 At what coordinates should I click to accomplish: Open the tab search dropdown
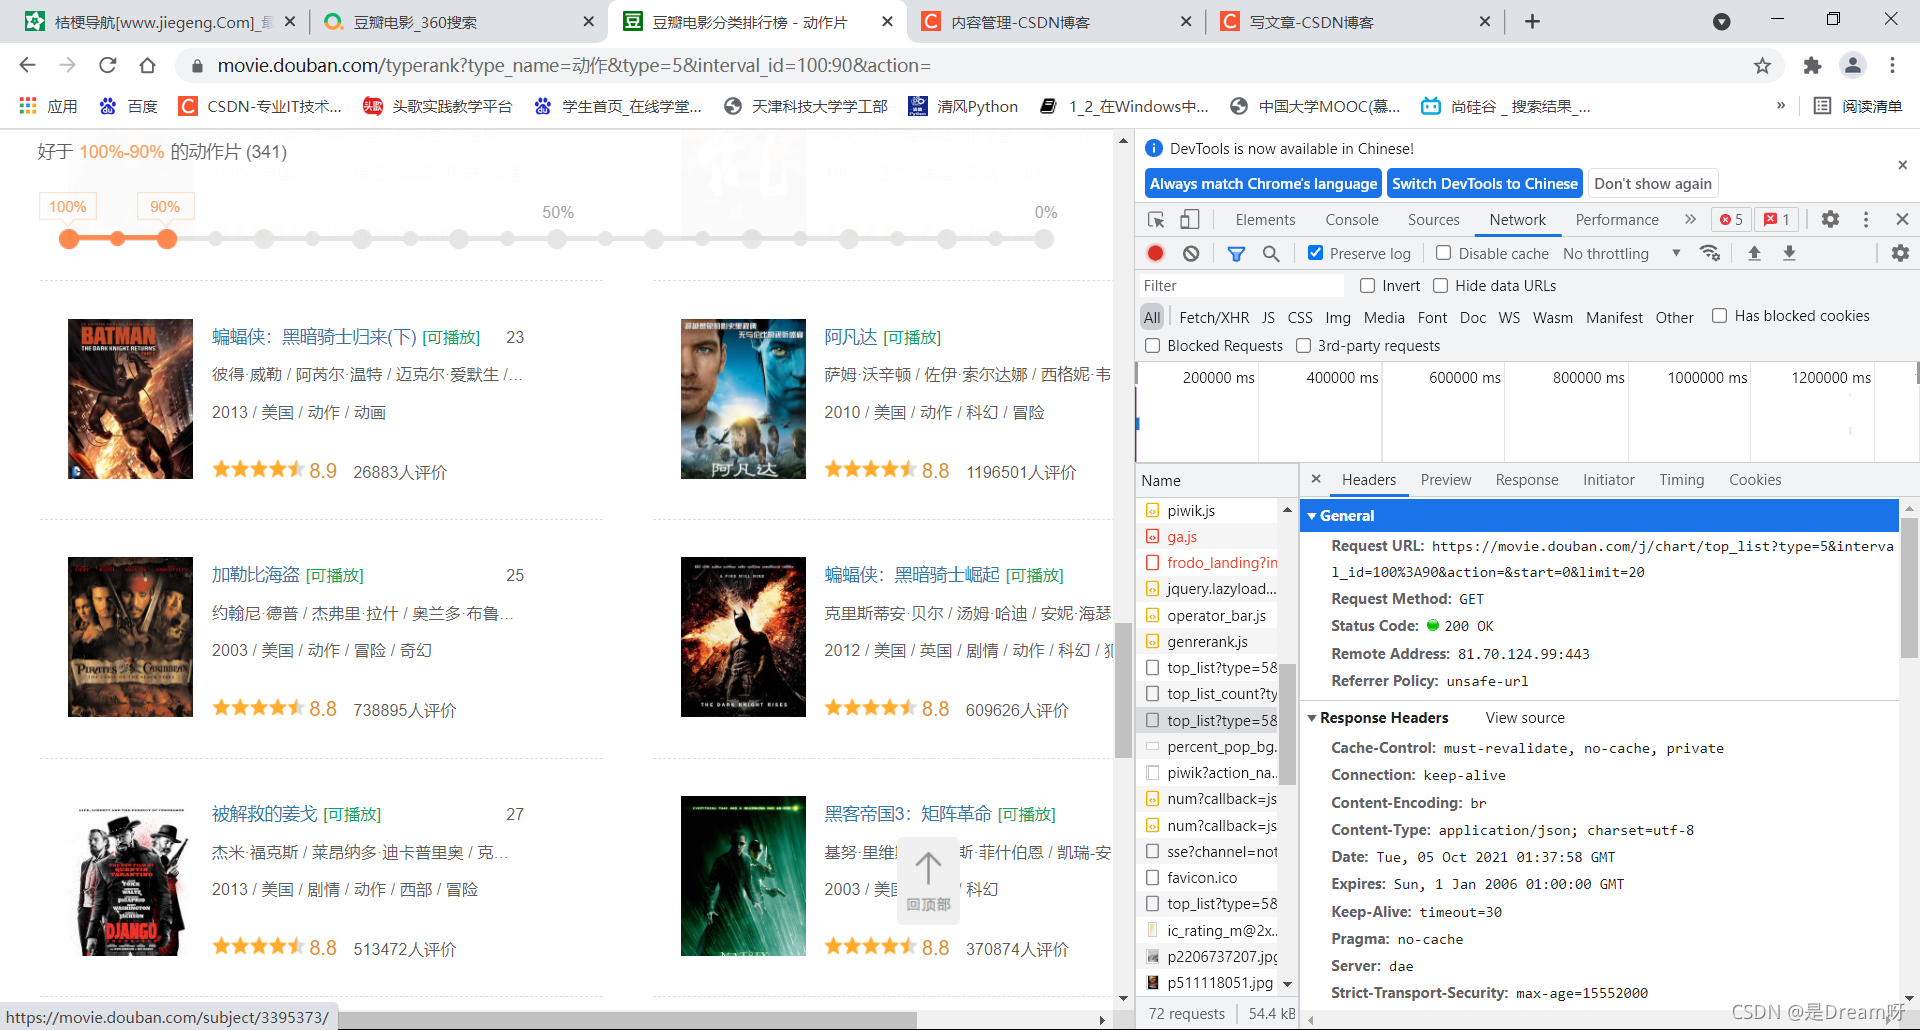pyautogui.click(x=1721, y=21)
